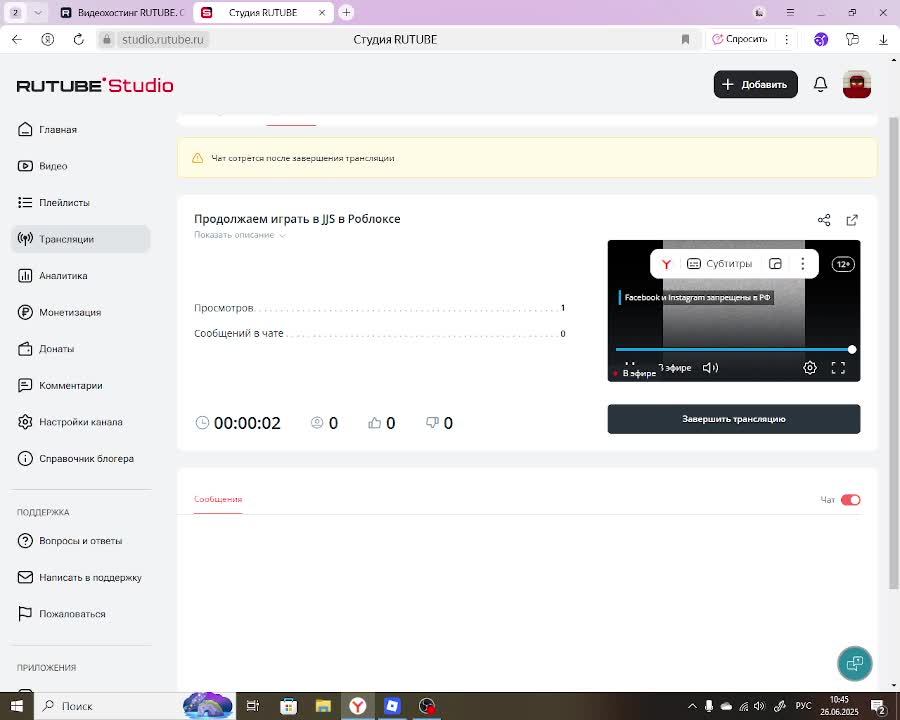Click the Добавить button
The height and width of the screenshot is (720, 900).
click(755, 84)
